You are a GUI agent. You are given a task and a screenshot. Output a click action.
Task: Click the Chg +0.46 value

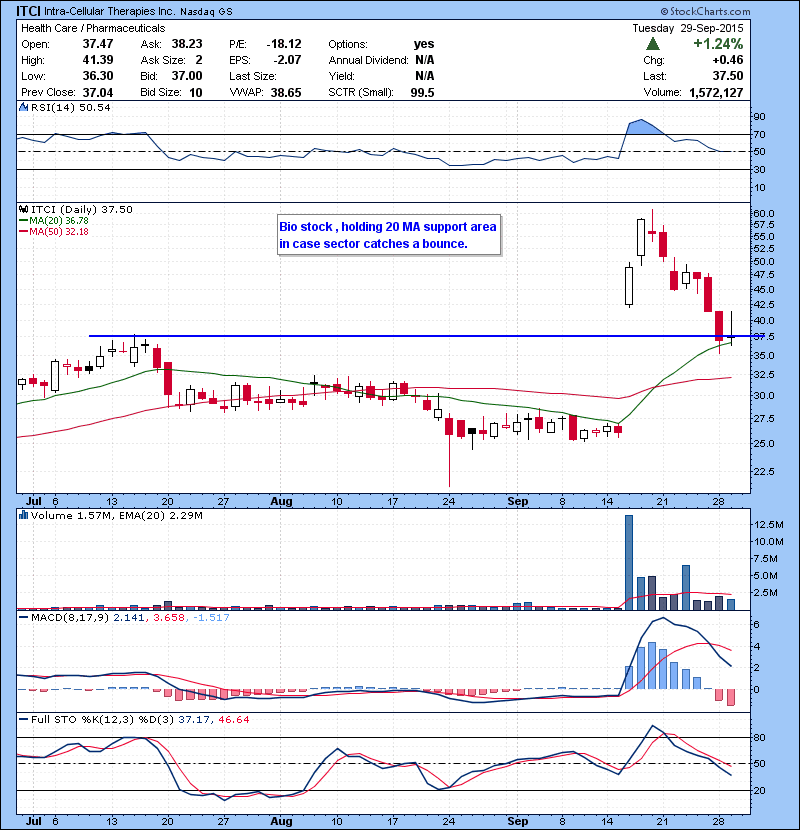(x=727, y=60)
